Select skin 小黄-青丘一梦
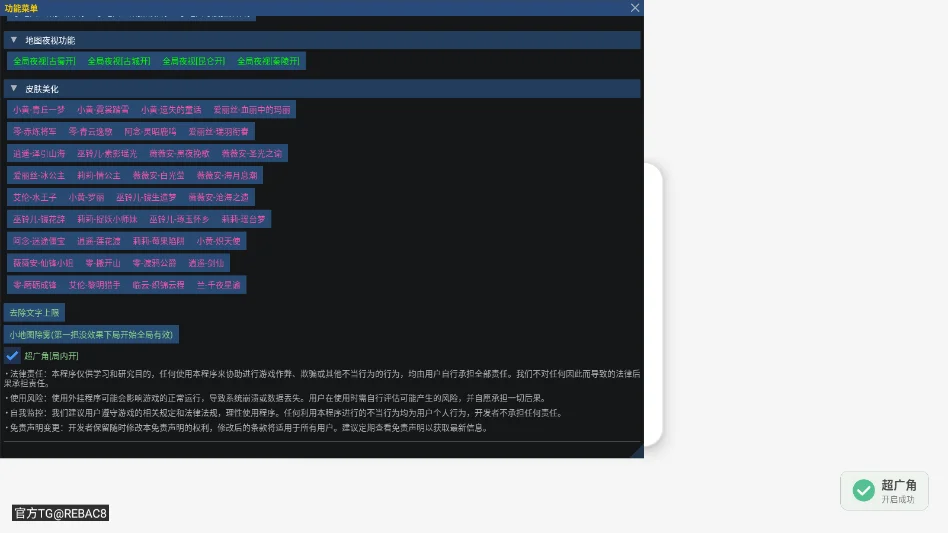The width and height of the screenshot is (948, 533). (x=39, y=110)
